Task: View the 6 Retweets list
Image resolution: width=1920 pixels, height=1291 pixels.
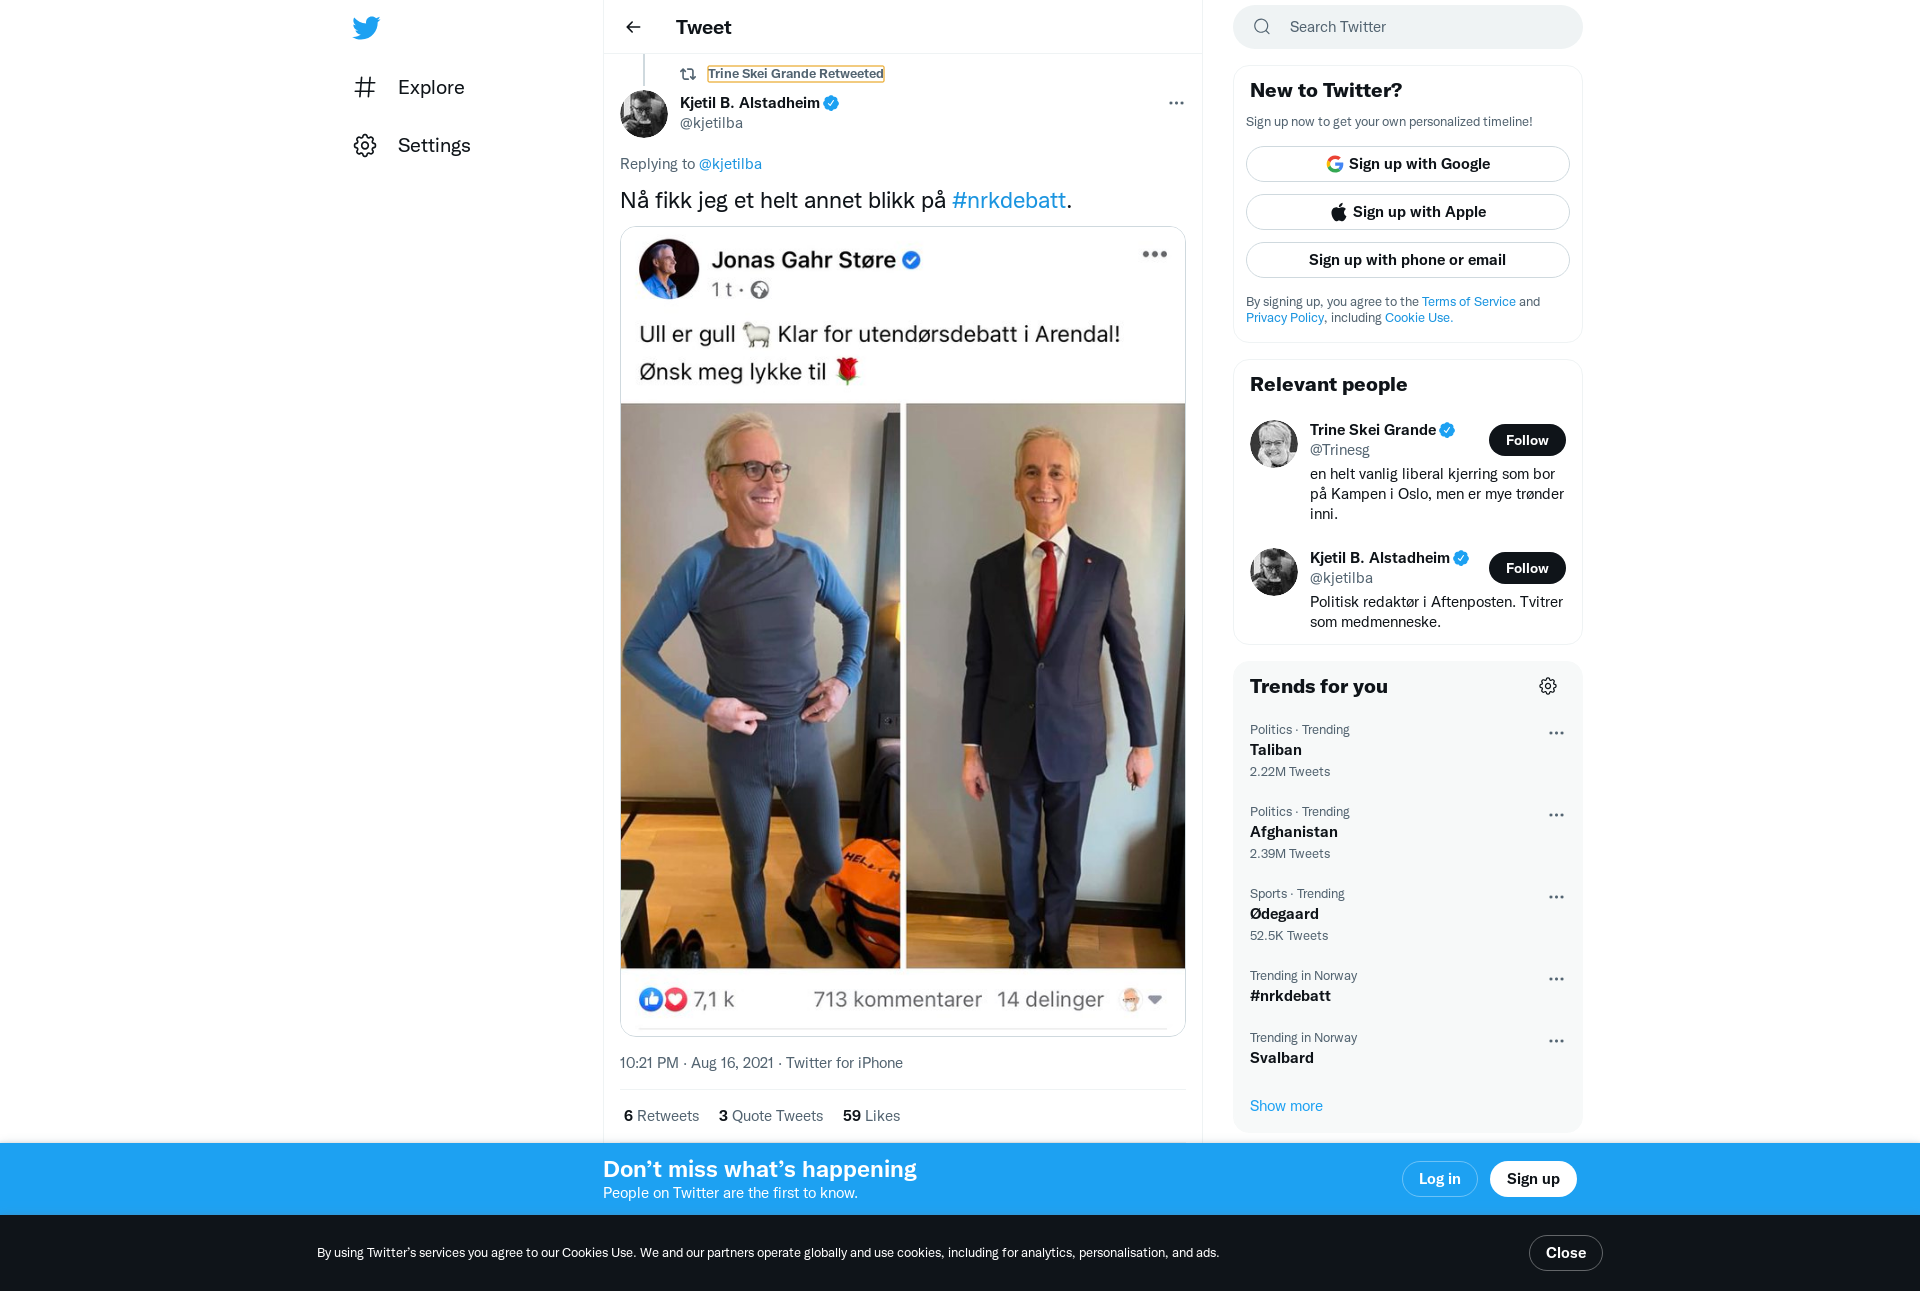Action: pos(661,1116)
